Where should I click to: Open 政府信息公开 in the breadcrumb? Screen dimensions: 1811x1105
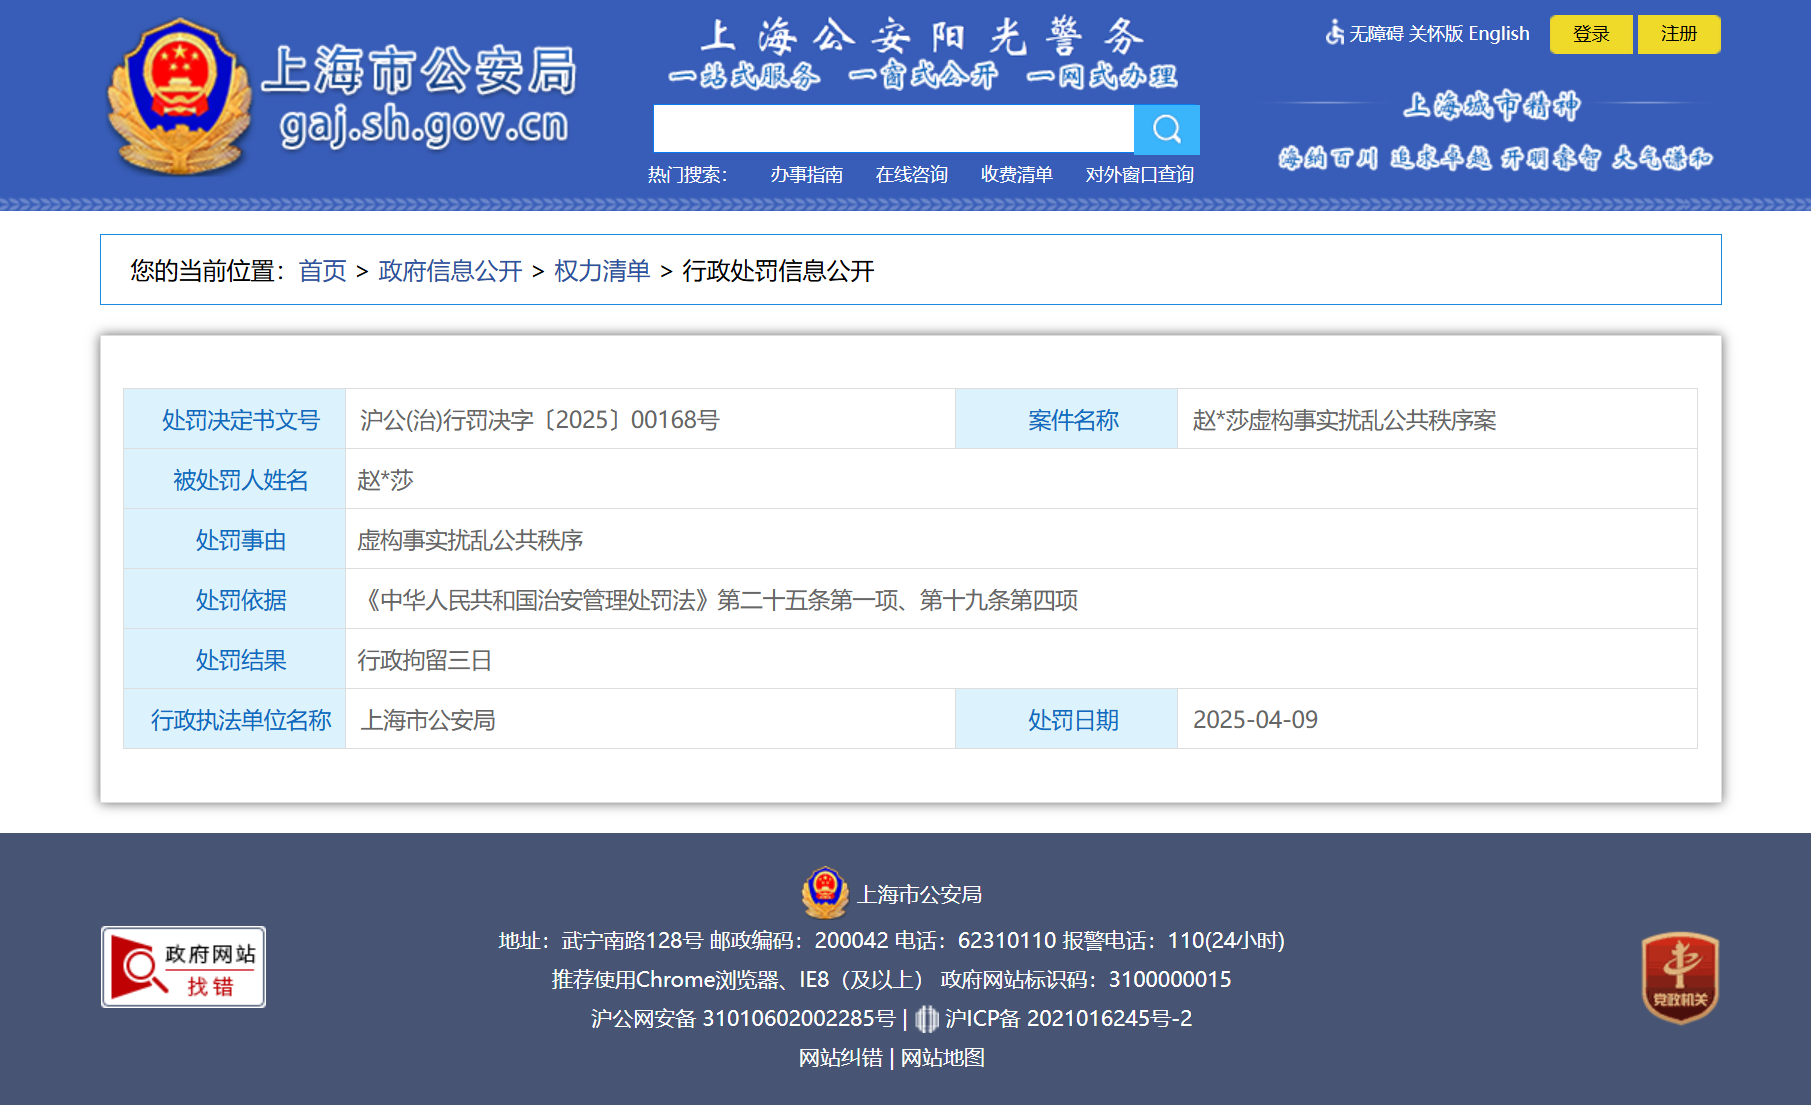pyautogui.click(x=450, y=271)
